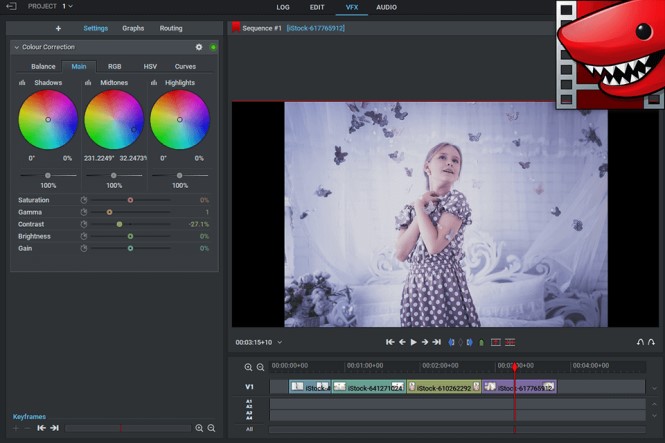Click the Gamma slider handle
Viewport: 665px width, 443px height.
point(109,212)
